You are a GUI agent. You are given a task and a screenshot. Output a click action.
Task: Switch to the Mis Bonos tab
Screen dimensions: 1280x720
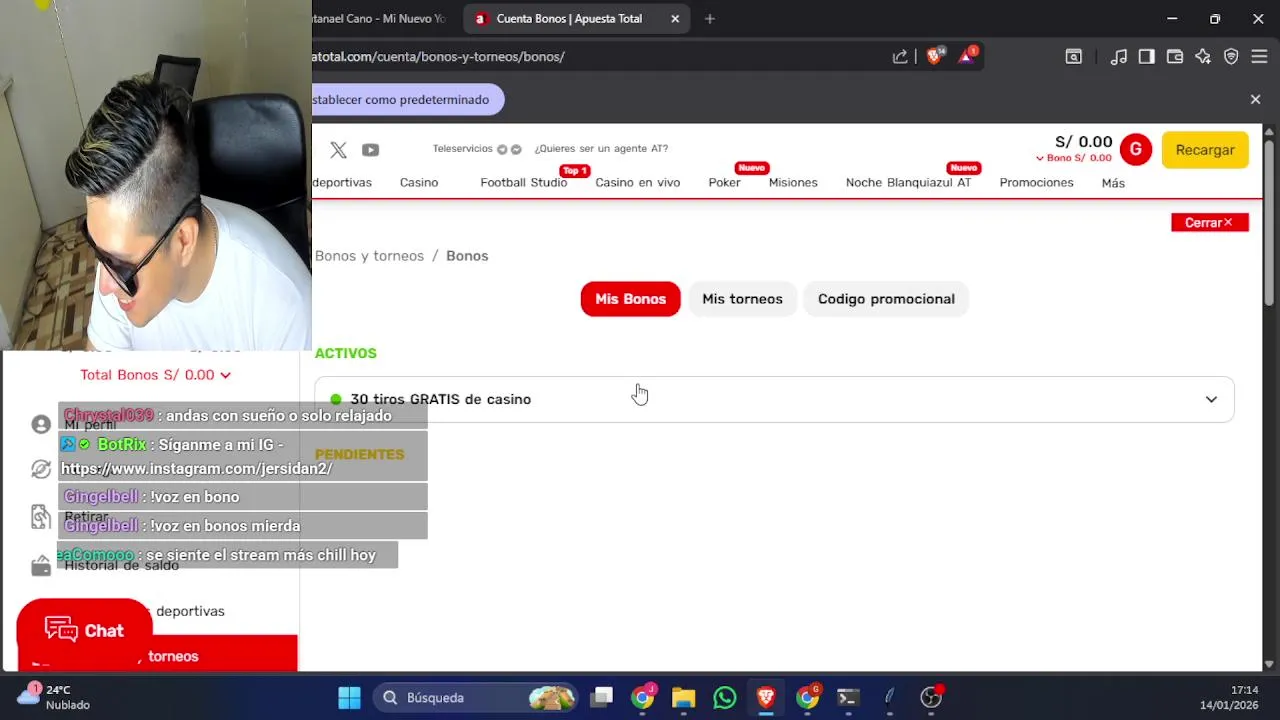coord(630,299)
